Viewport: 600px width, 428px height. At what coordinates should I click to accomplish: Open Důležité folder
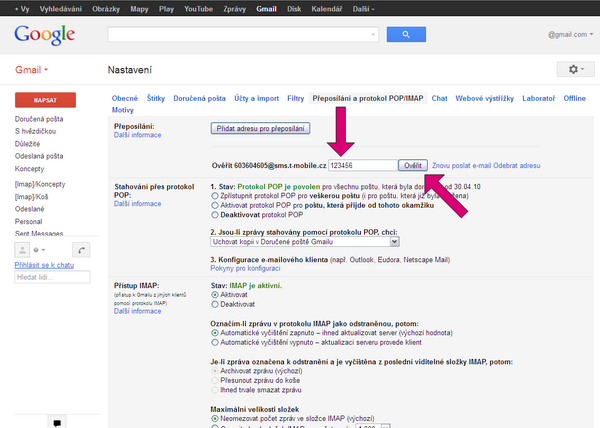27,144
